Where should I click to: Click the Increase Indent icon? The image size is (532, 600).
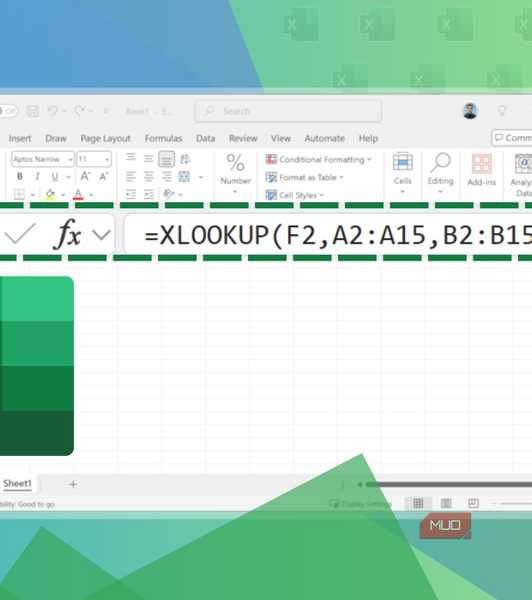[x=149, y=194]
